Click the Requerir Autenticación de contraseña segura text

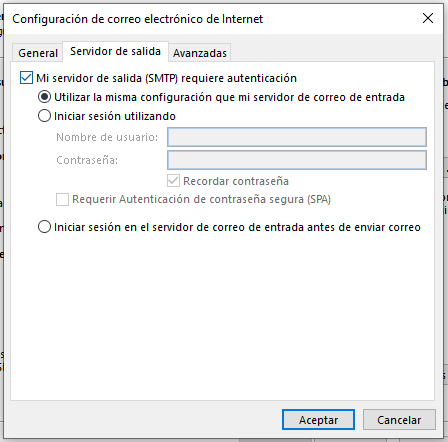(x=201, y=199)
